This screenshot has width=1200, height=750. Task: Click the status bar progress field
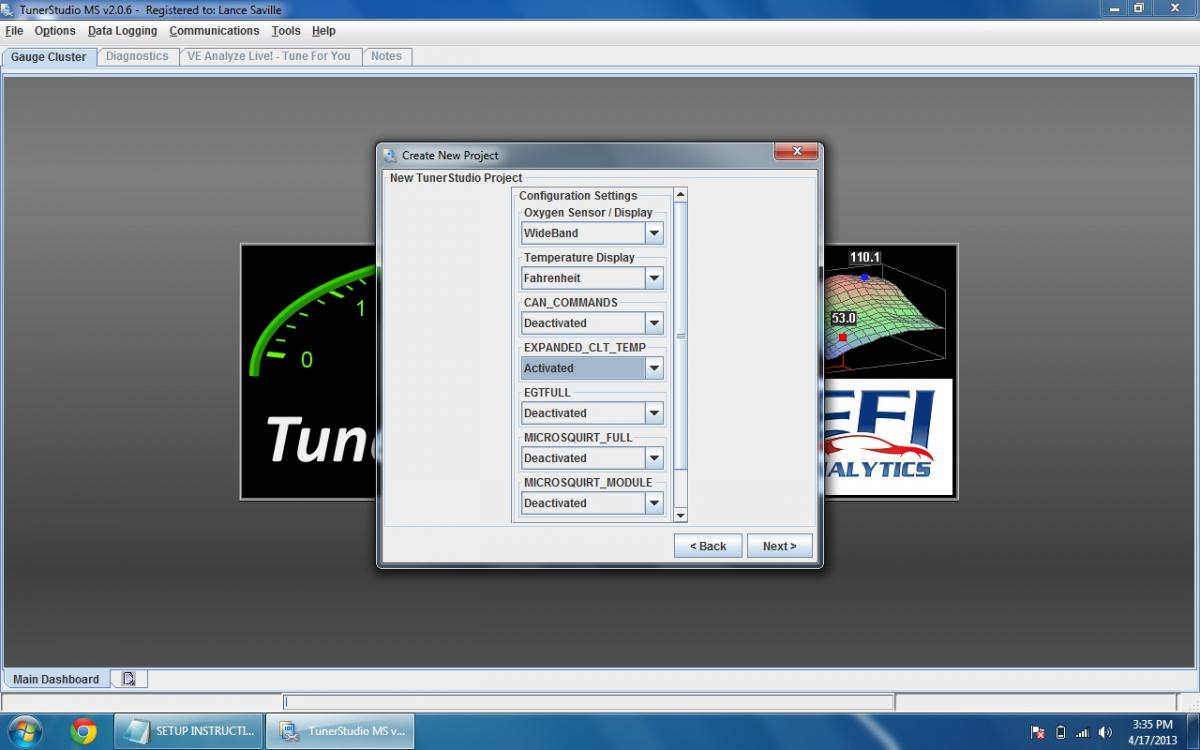[589, 702]
